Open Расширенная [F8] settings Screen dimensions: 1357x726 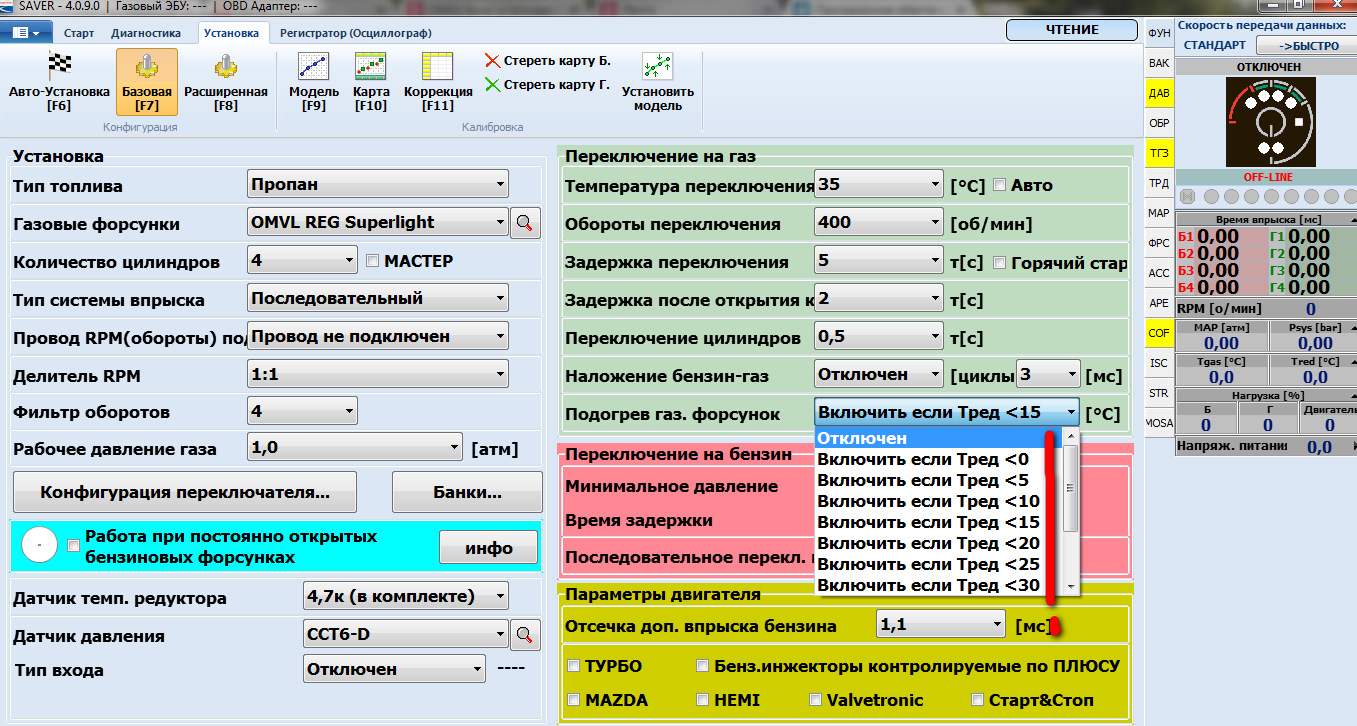[x=226, y=82]
